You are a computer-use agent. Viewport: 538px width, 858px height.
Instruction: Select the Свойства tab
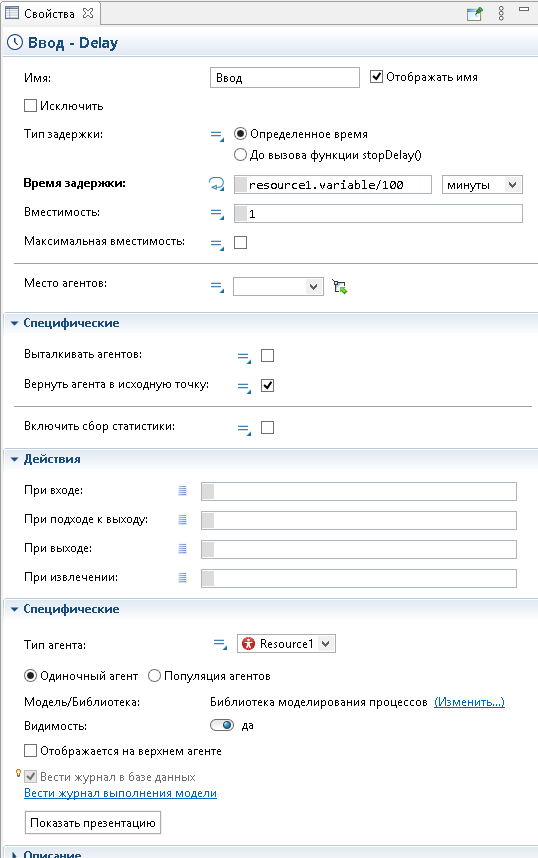tap(49, 14)
